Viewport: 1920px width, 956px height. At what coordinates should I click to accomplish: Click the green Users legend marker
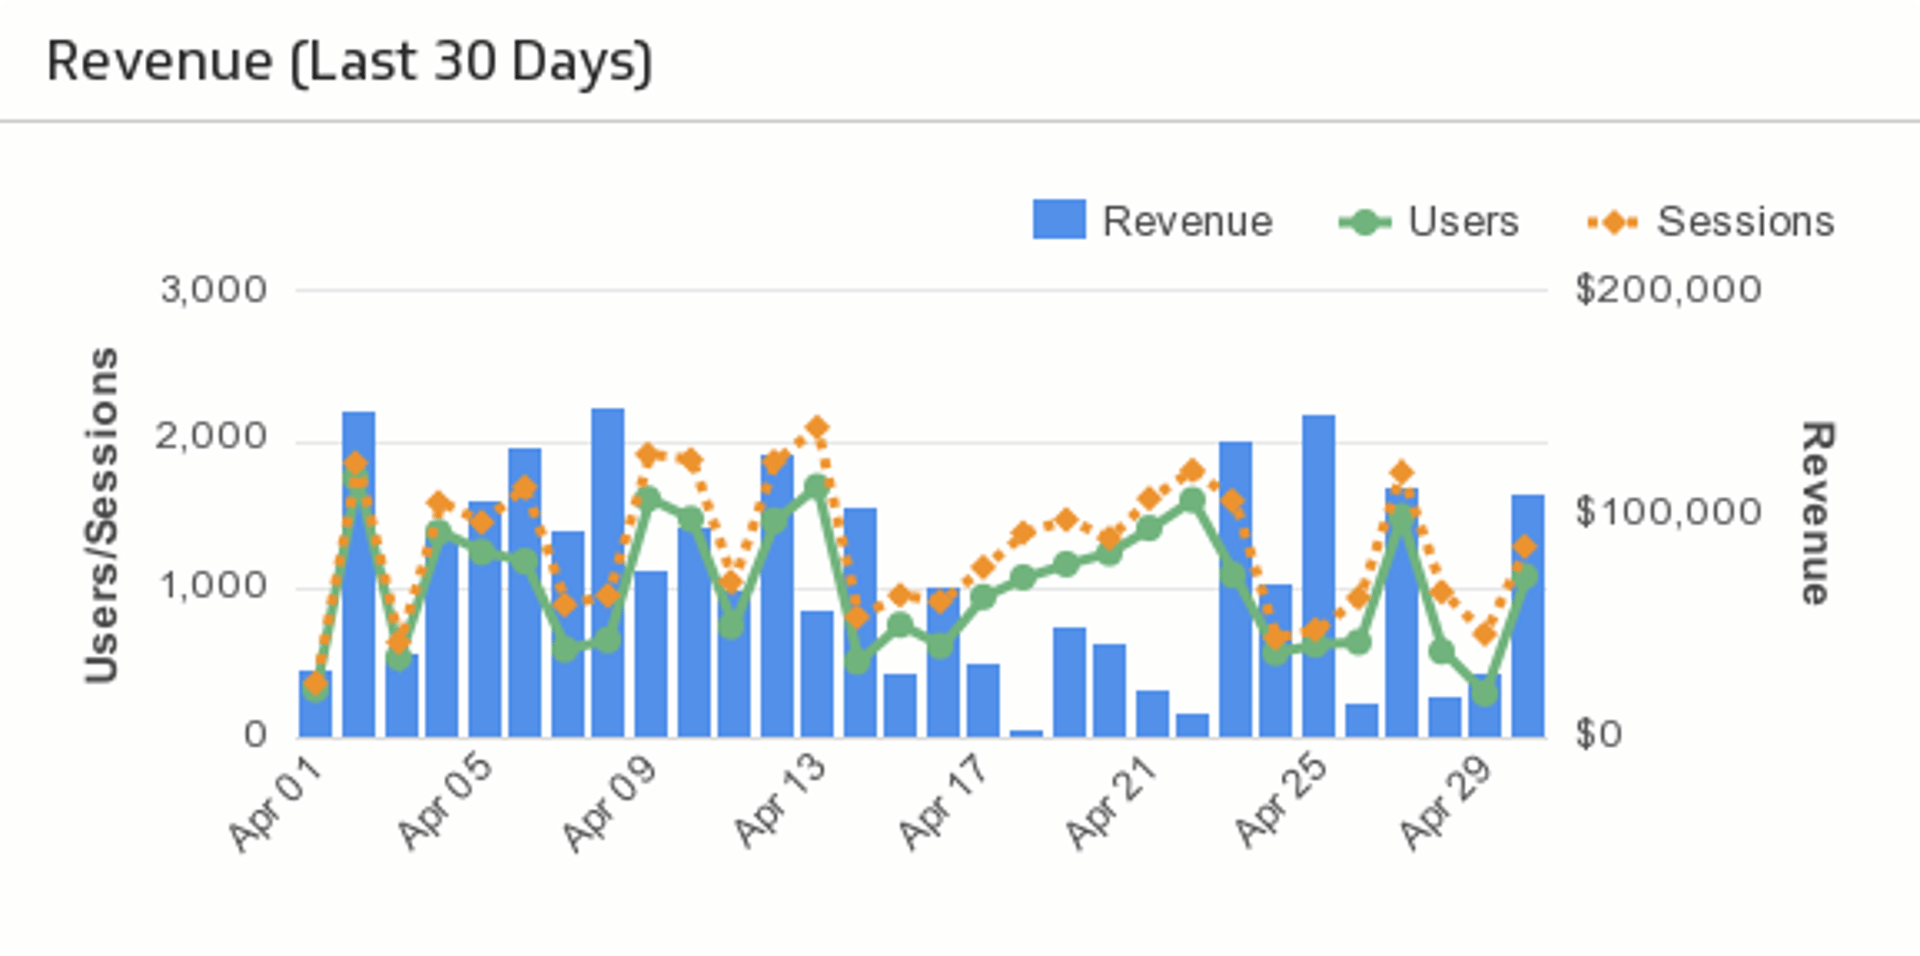pos(1364,222)
